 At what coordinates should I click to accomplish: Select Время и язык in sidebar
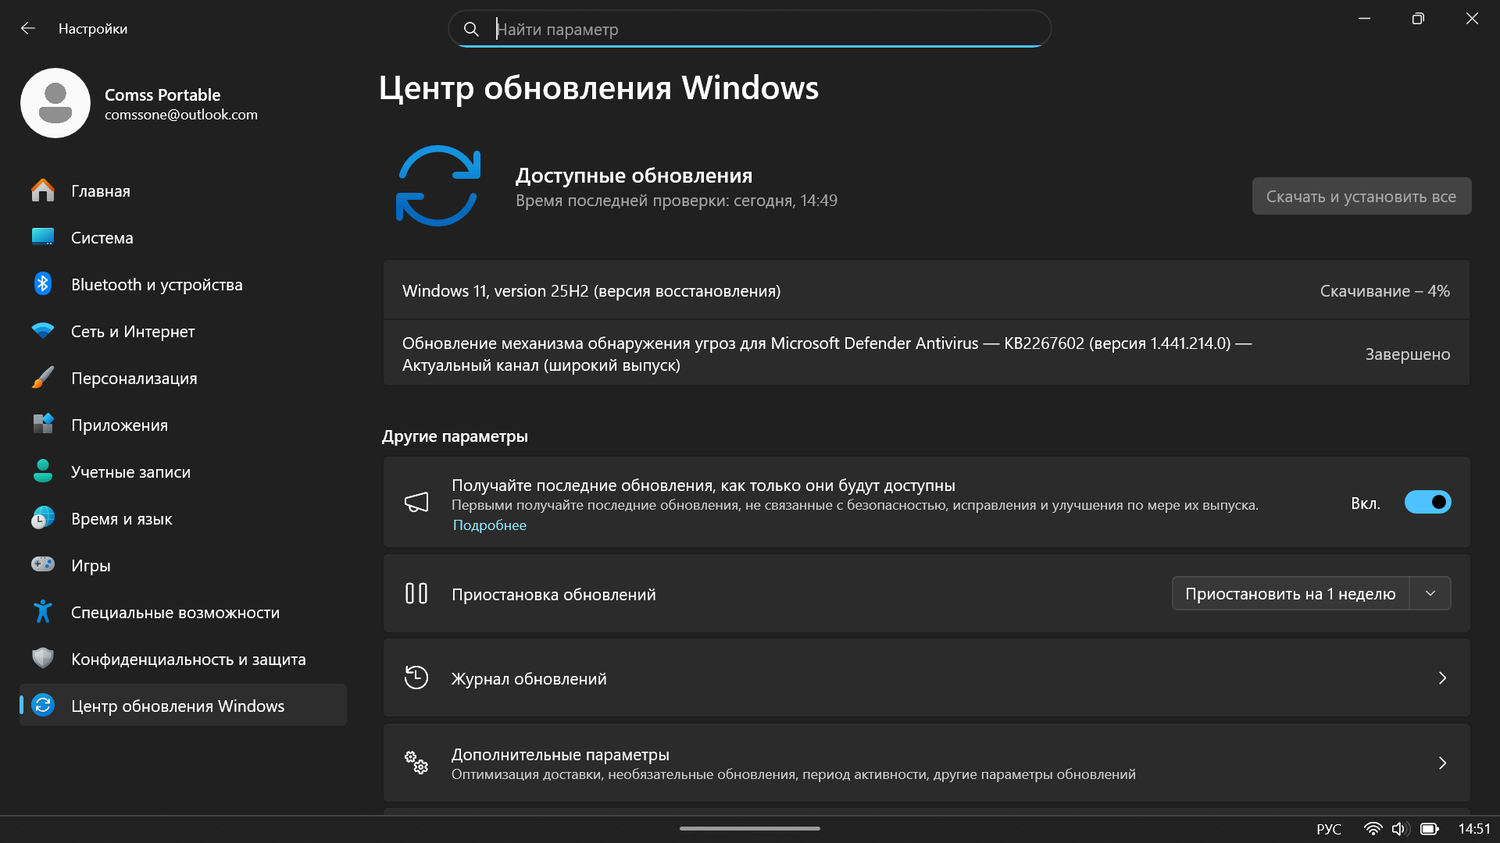183,518
